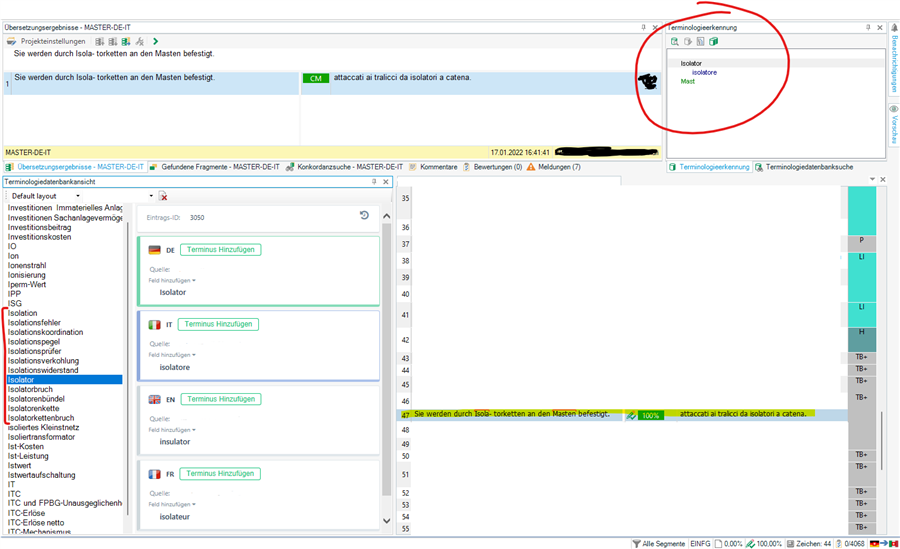Select term Isolationswiderstand in the list

coord(43,370)
